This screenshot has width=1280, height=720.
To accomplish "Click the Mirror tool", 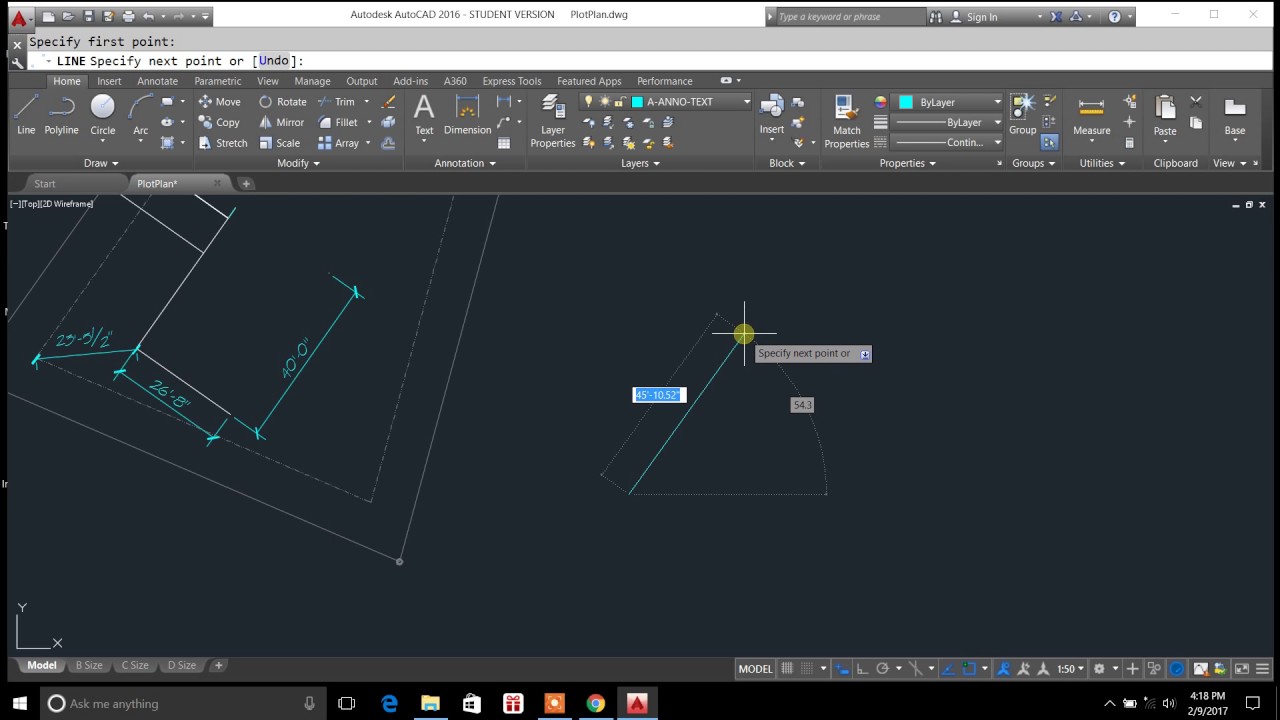I will coord(281,122).
